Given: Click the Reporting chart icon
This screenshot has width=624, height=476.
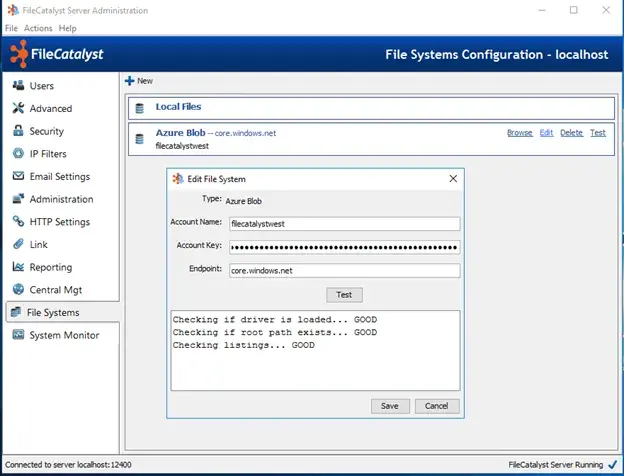Looking at the screenshot, I should pyautogui.click(x=18, y=267).
